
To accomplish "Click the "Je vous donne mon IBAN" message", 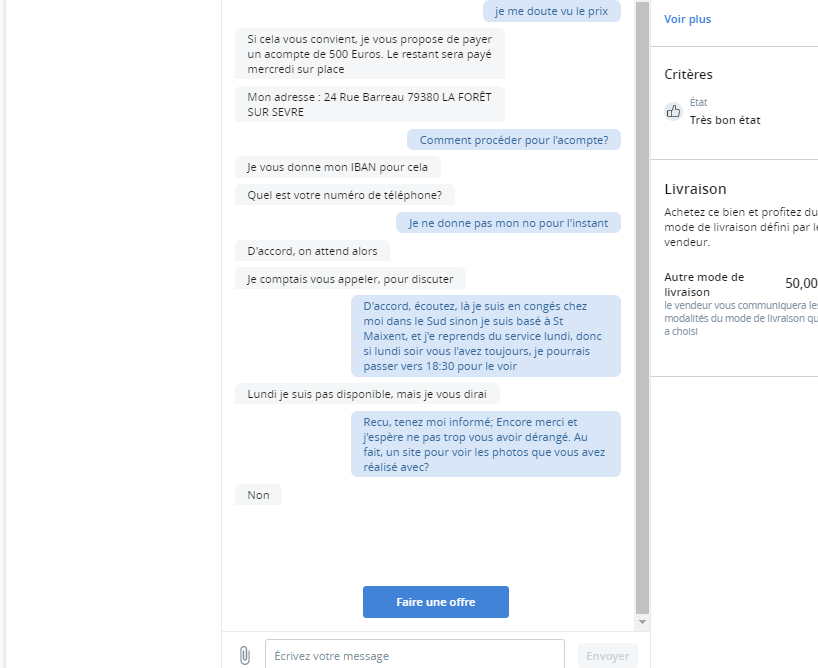I will pos(337,167).
